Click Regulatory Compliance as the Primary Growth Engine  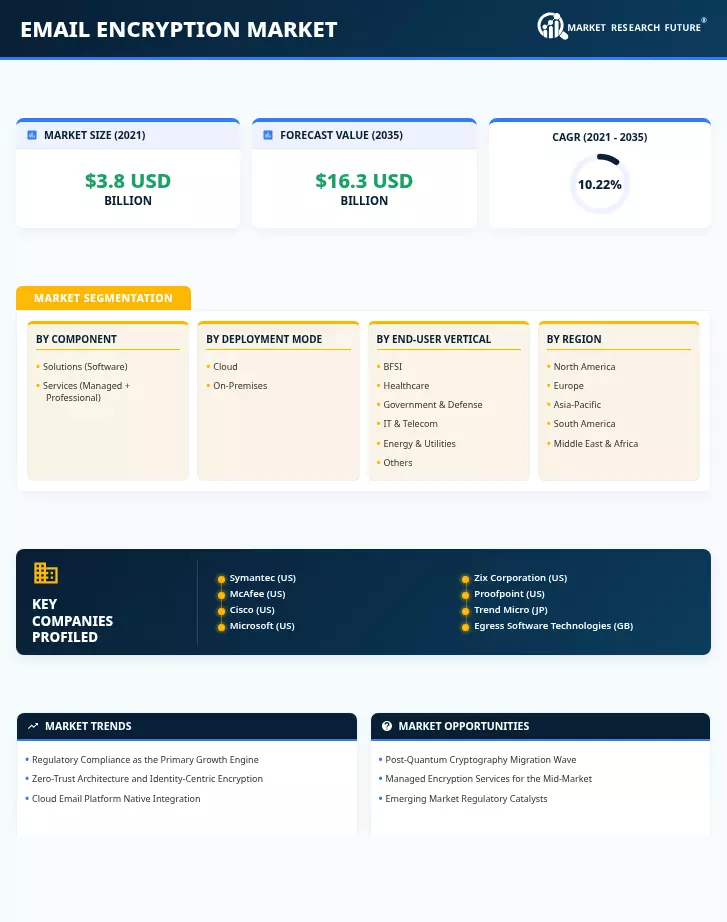tap(145, 760)
